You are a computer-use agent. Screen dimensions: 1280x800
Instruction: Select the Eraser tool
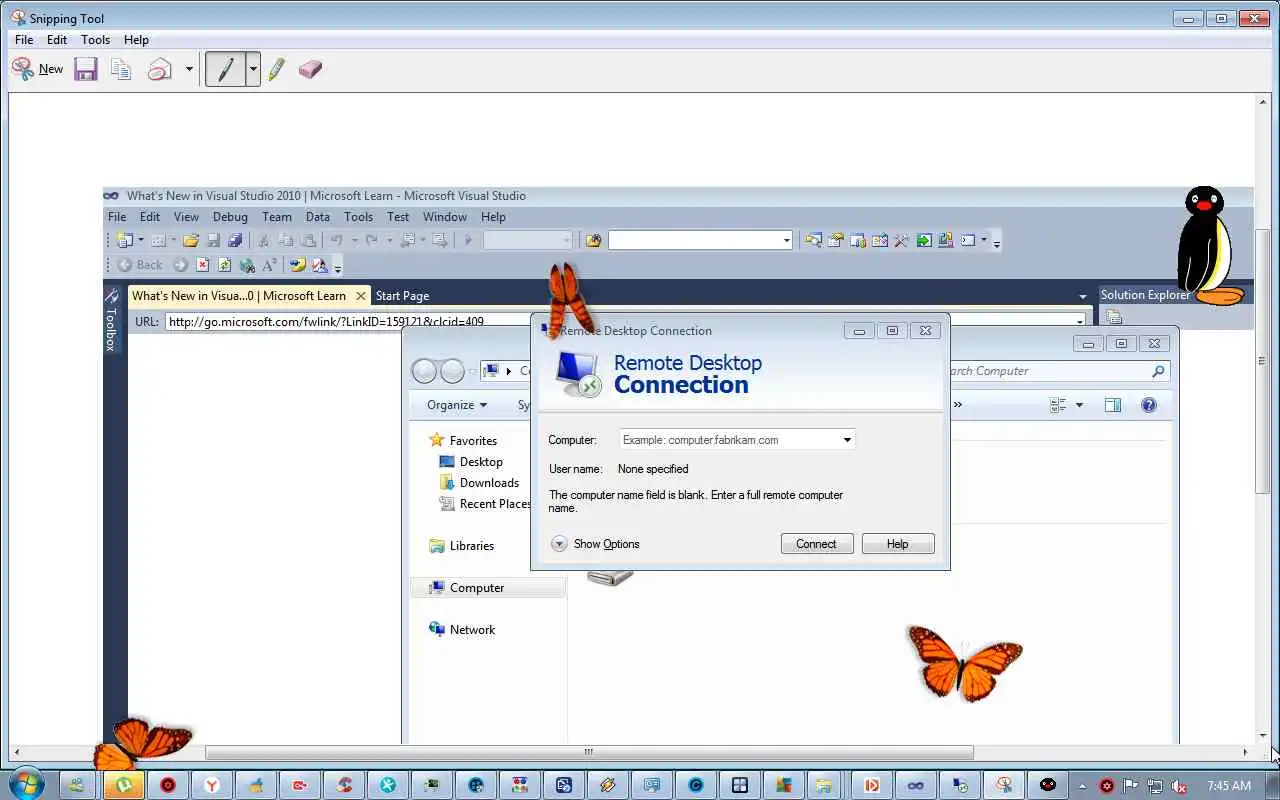[x=310, y=69]
